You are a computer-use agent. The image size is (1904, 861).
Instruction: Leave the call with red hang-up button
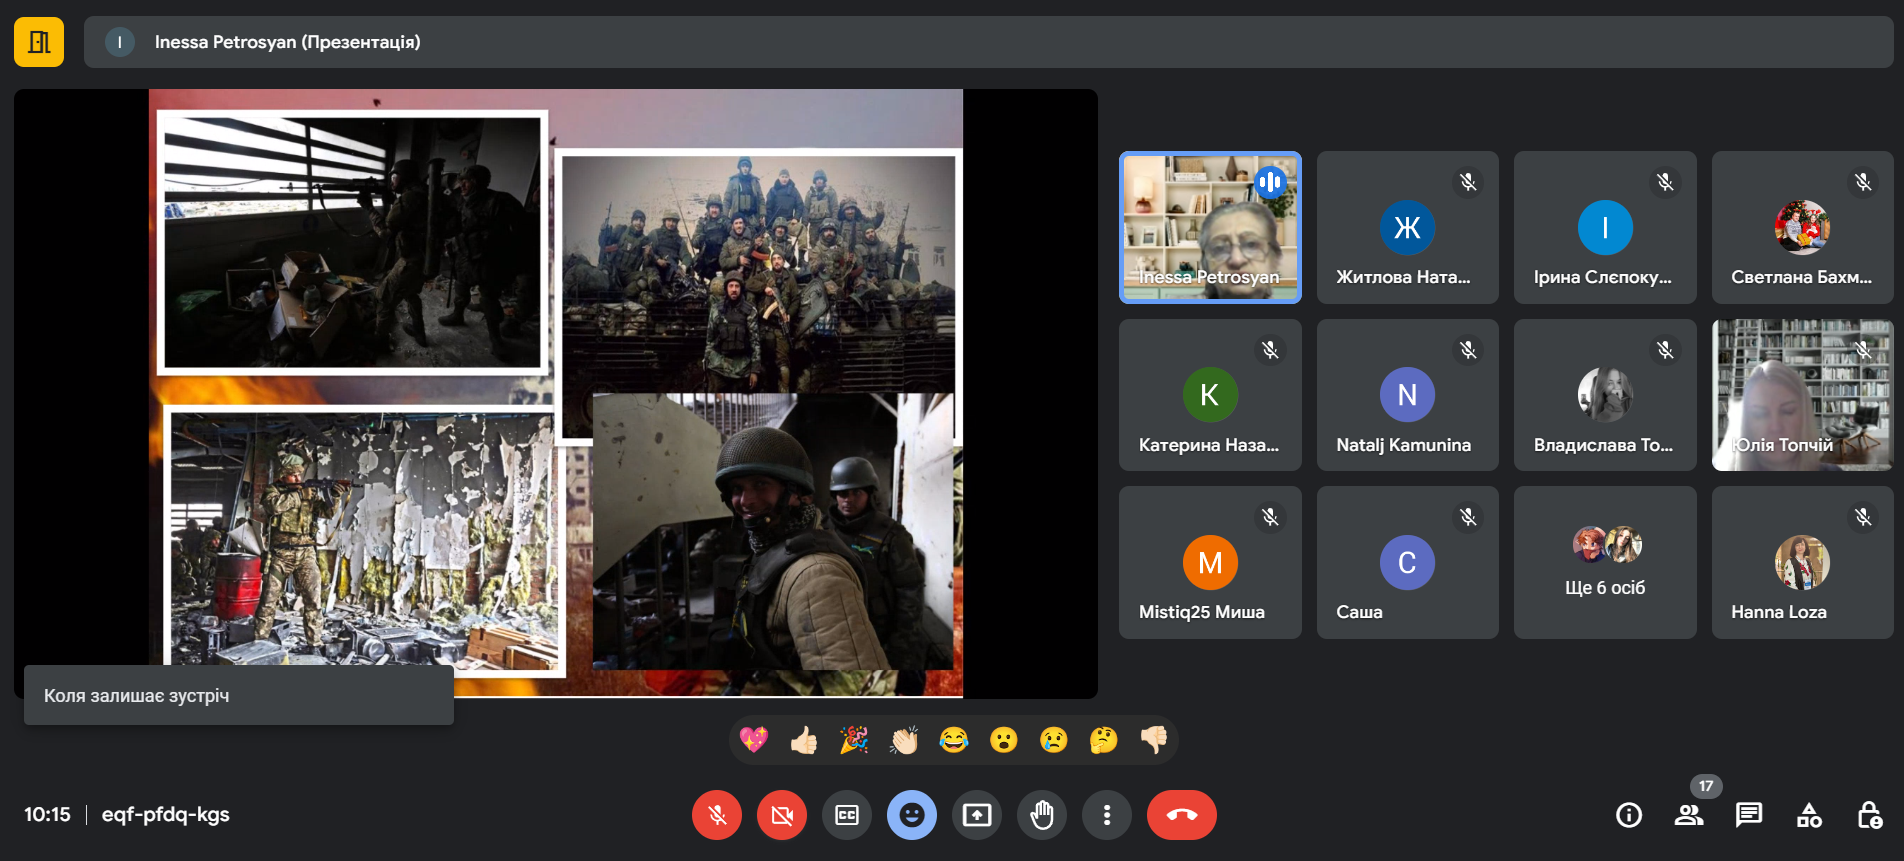[1181, 815]
